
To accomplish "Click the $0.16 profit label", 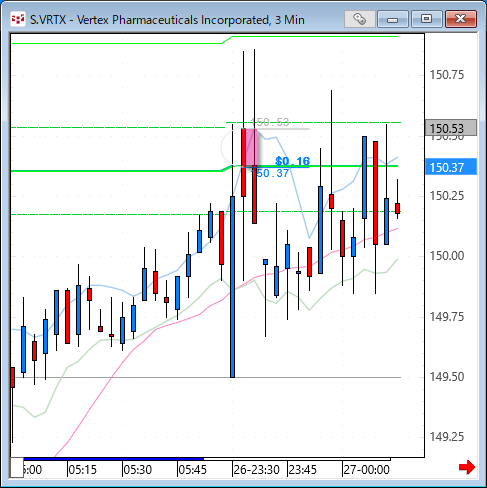I will pyautogui.click(x=293, y=161).
